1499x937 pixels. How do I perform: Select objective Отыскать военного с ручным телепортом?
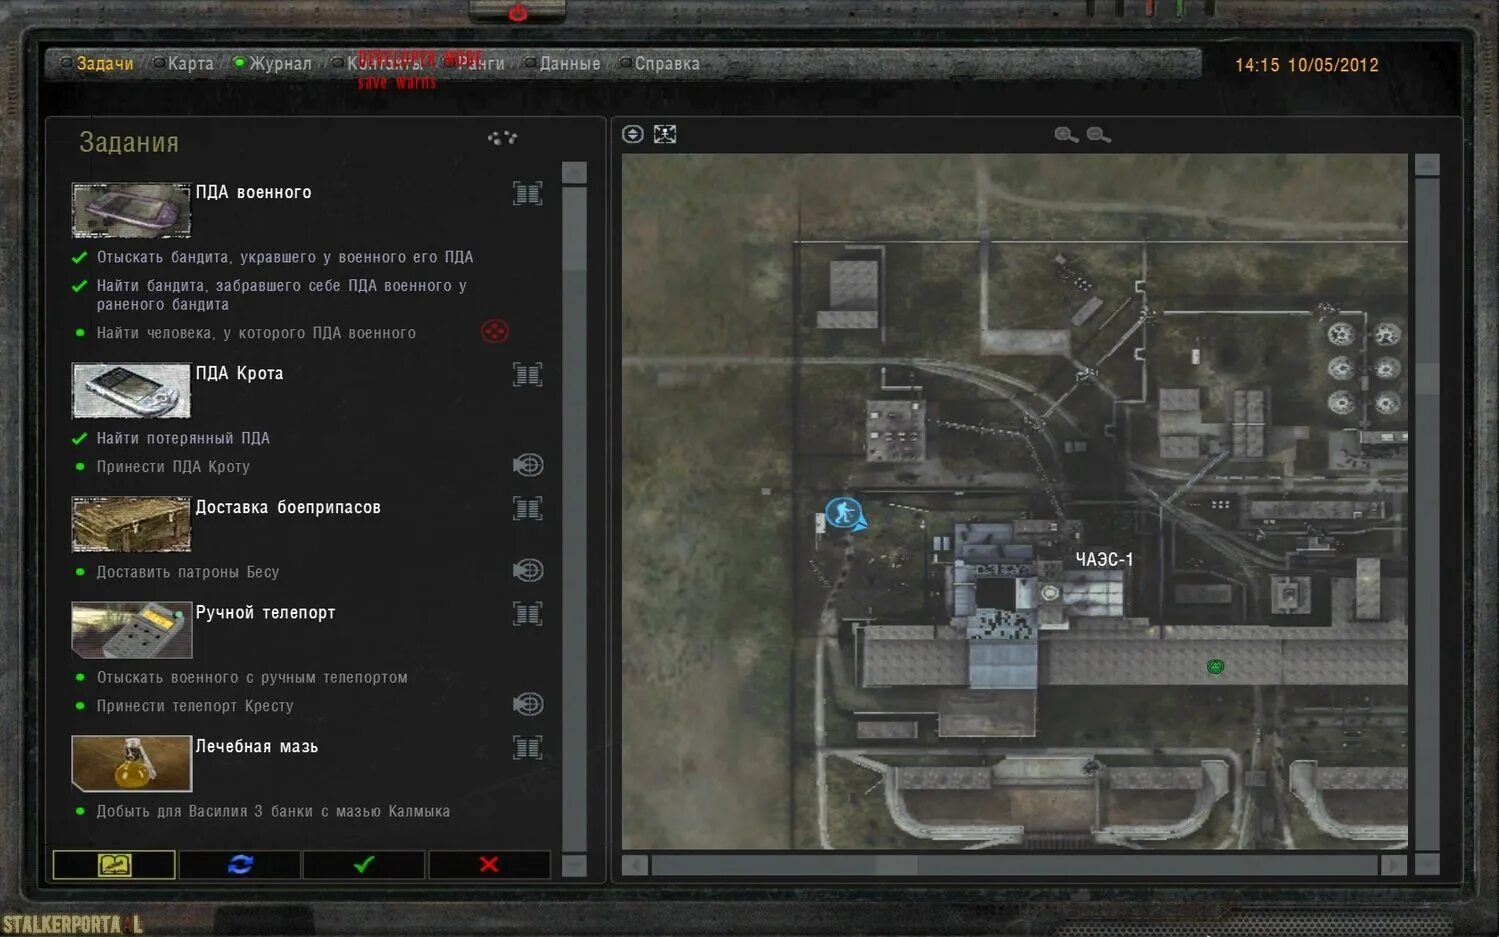coord(252,677)
